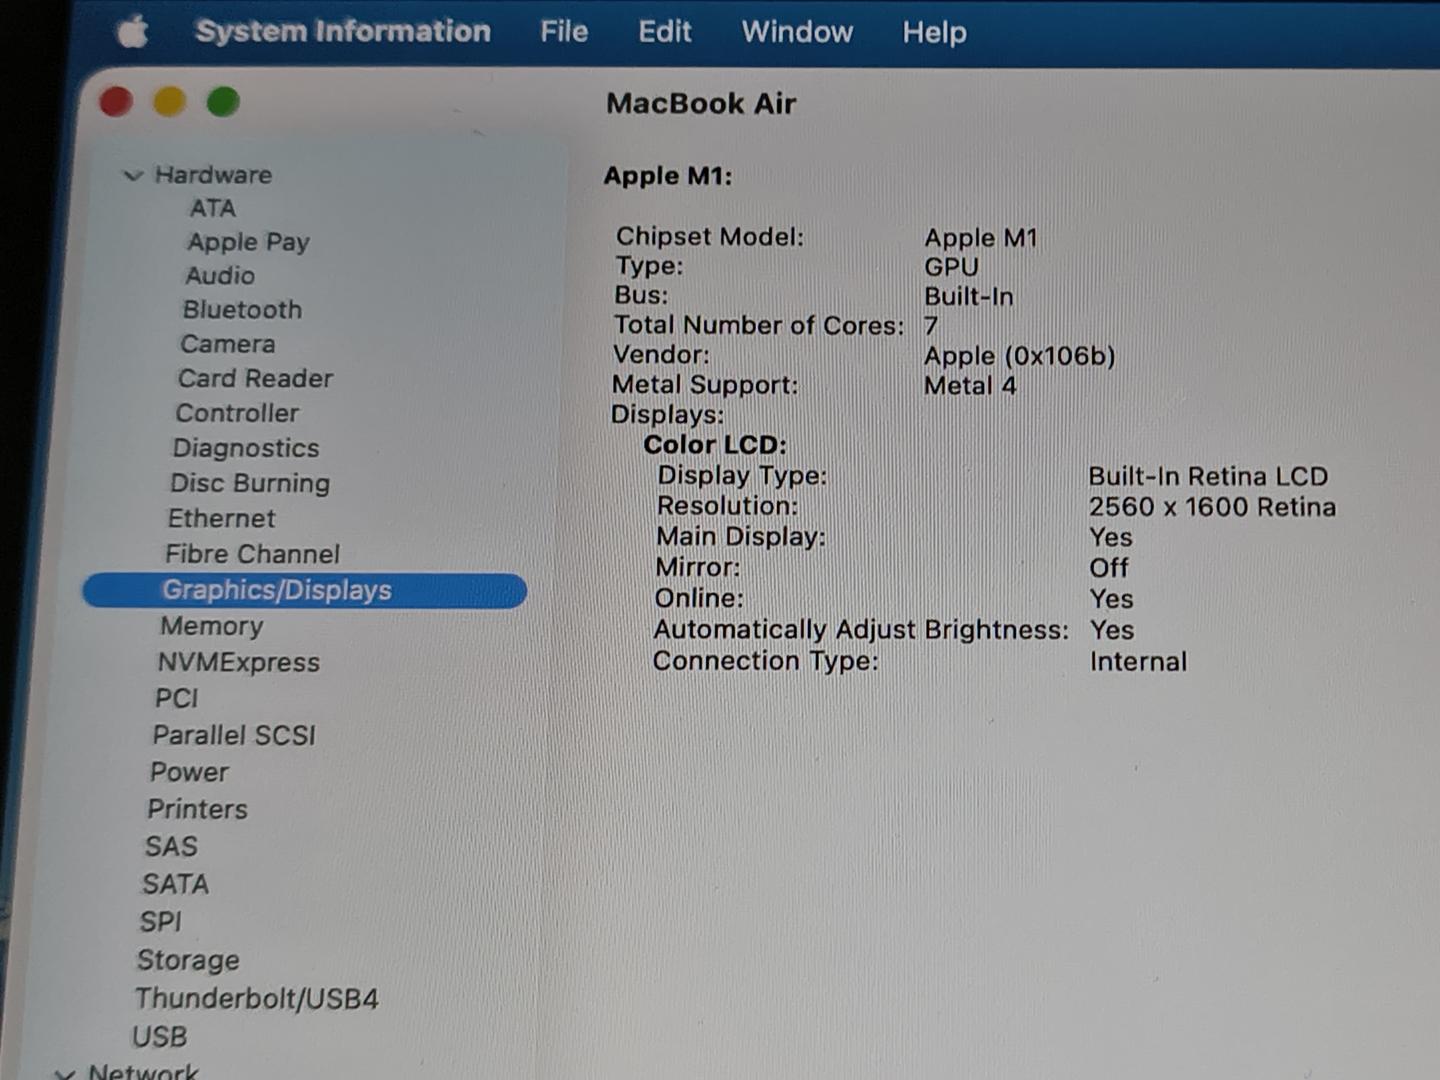This screenshot has width=1440, height=1080.
Task: Select the Graphics/Displays sidebar item
Action: 277,590
